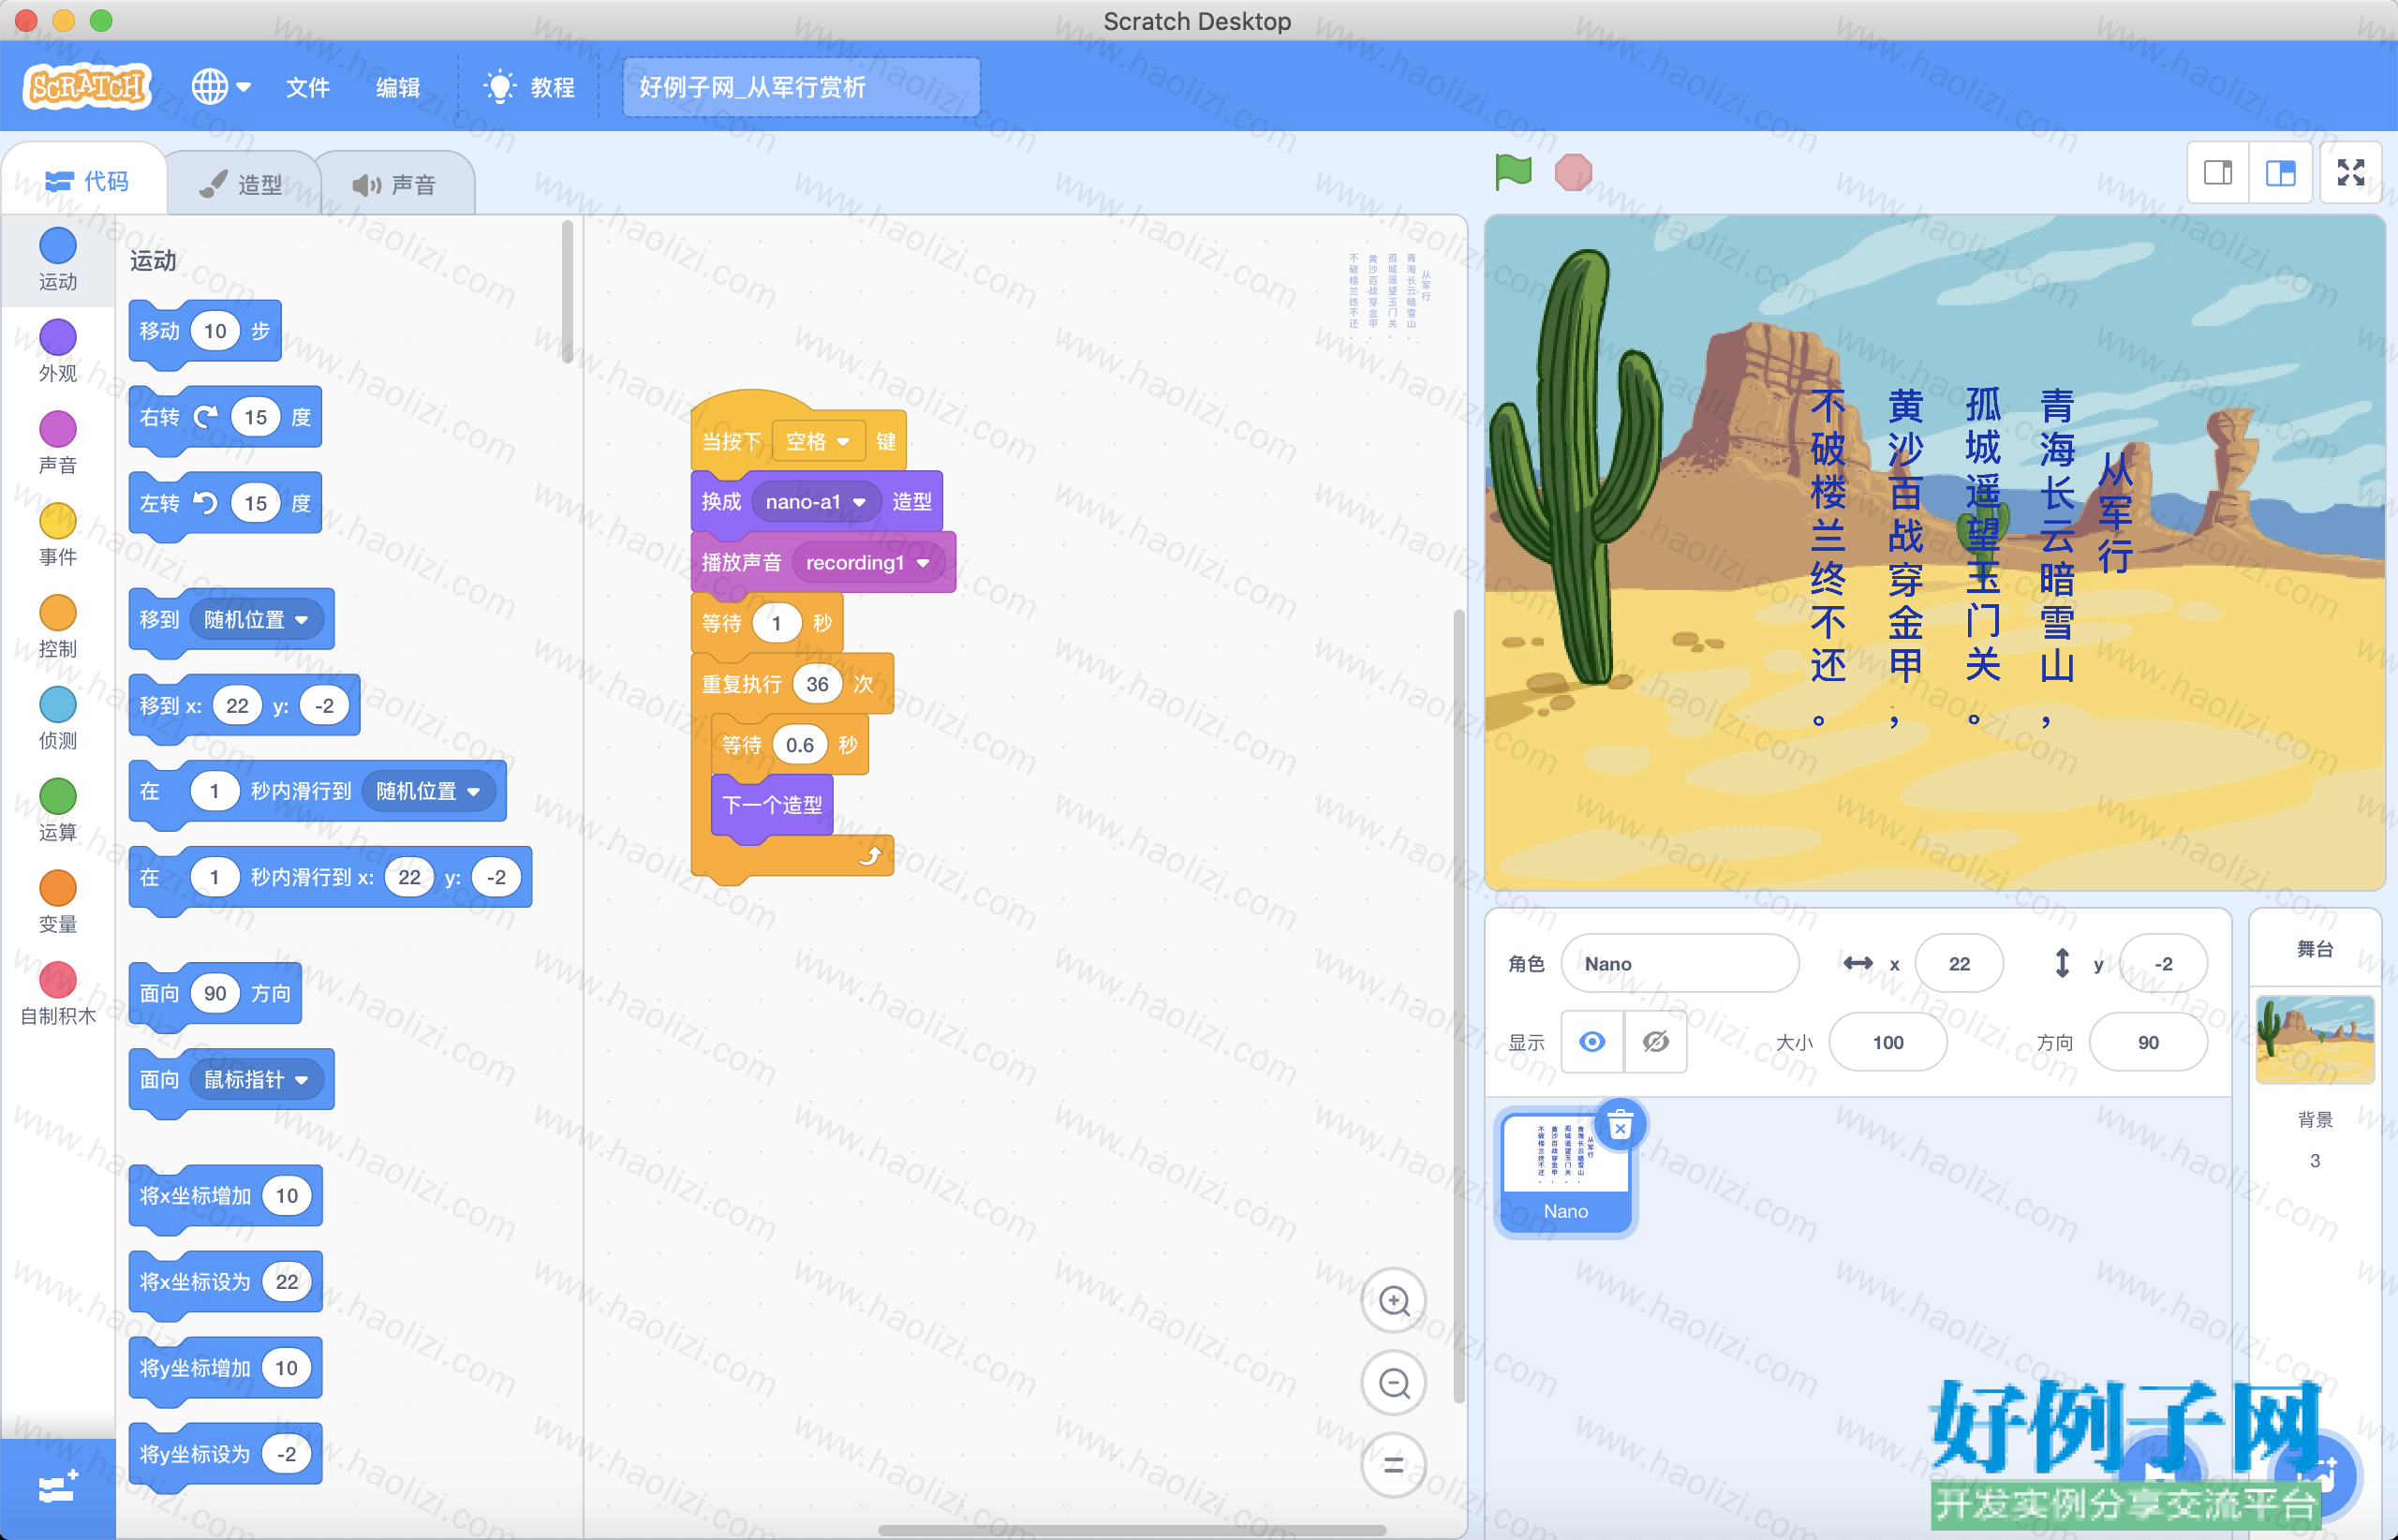Click the 舞台 stage label

pyautogui.click(x=2314, y=949)
